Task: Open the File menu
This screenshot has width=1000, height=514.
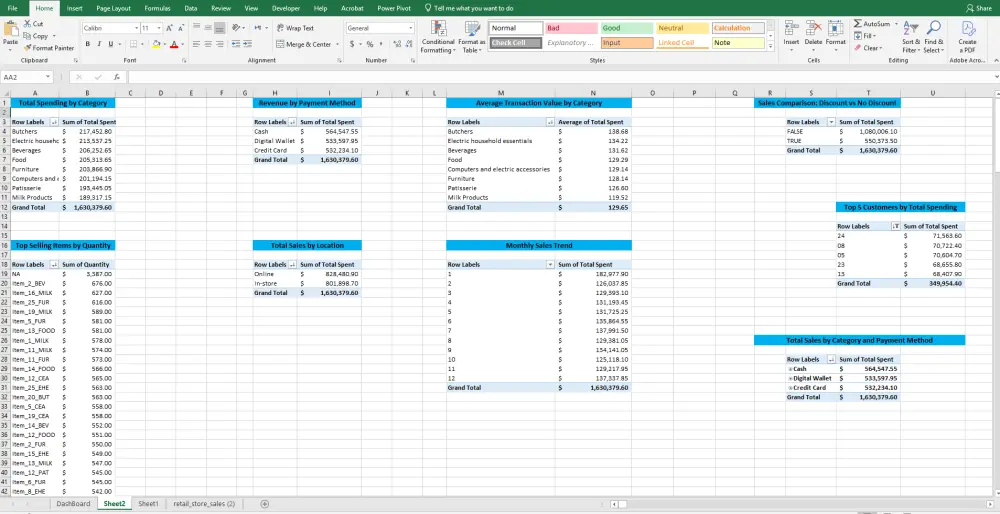Action: [x=12, y=8]
